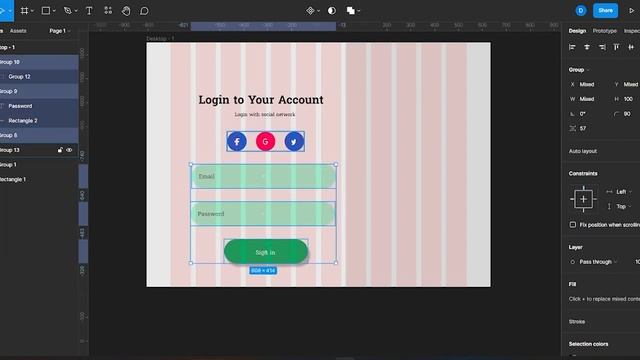
Task: Open the Resources components tool
Action: [108, 11]
